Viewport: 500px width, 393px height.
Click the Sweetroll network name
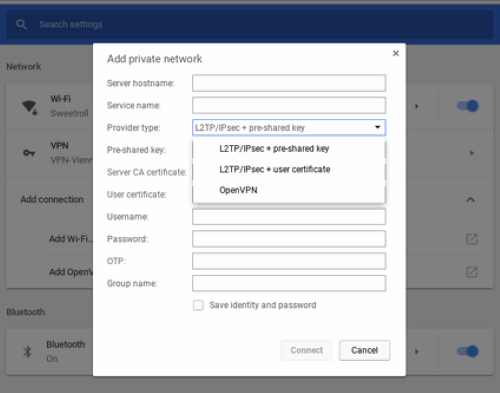(69, 113)
